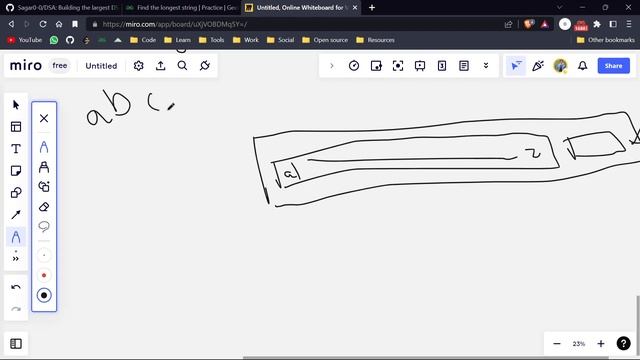Select the cursor tool in Miro toolbar
This screenshot has width=640, height=360.
click(x=16, y=105)
